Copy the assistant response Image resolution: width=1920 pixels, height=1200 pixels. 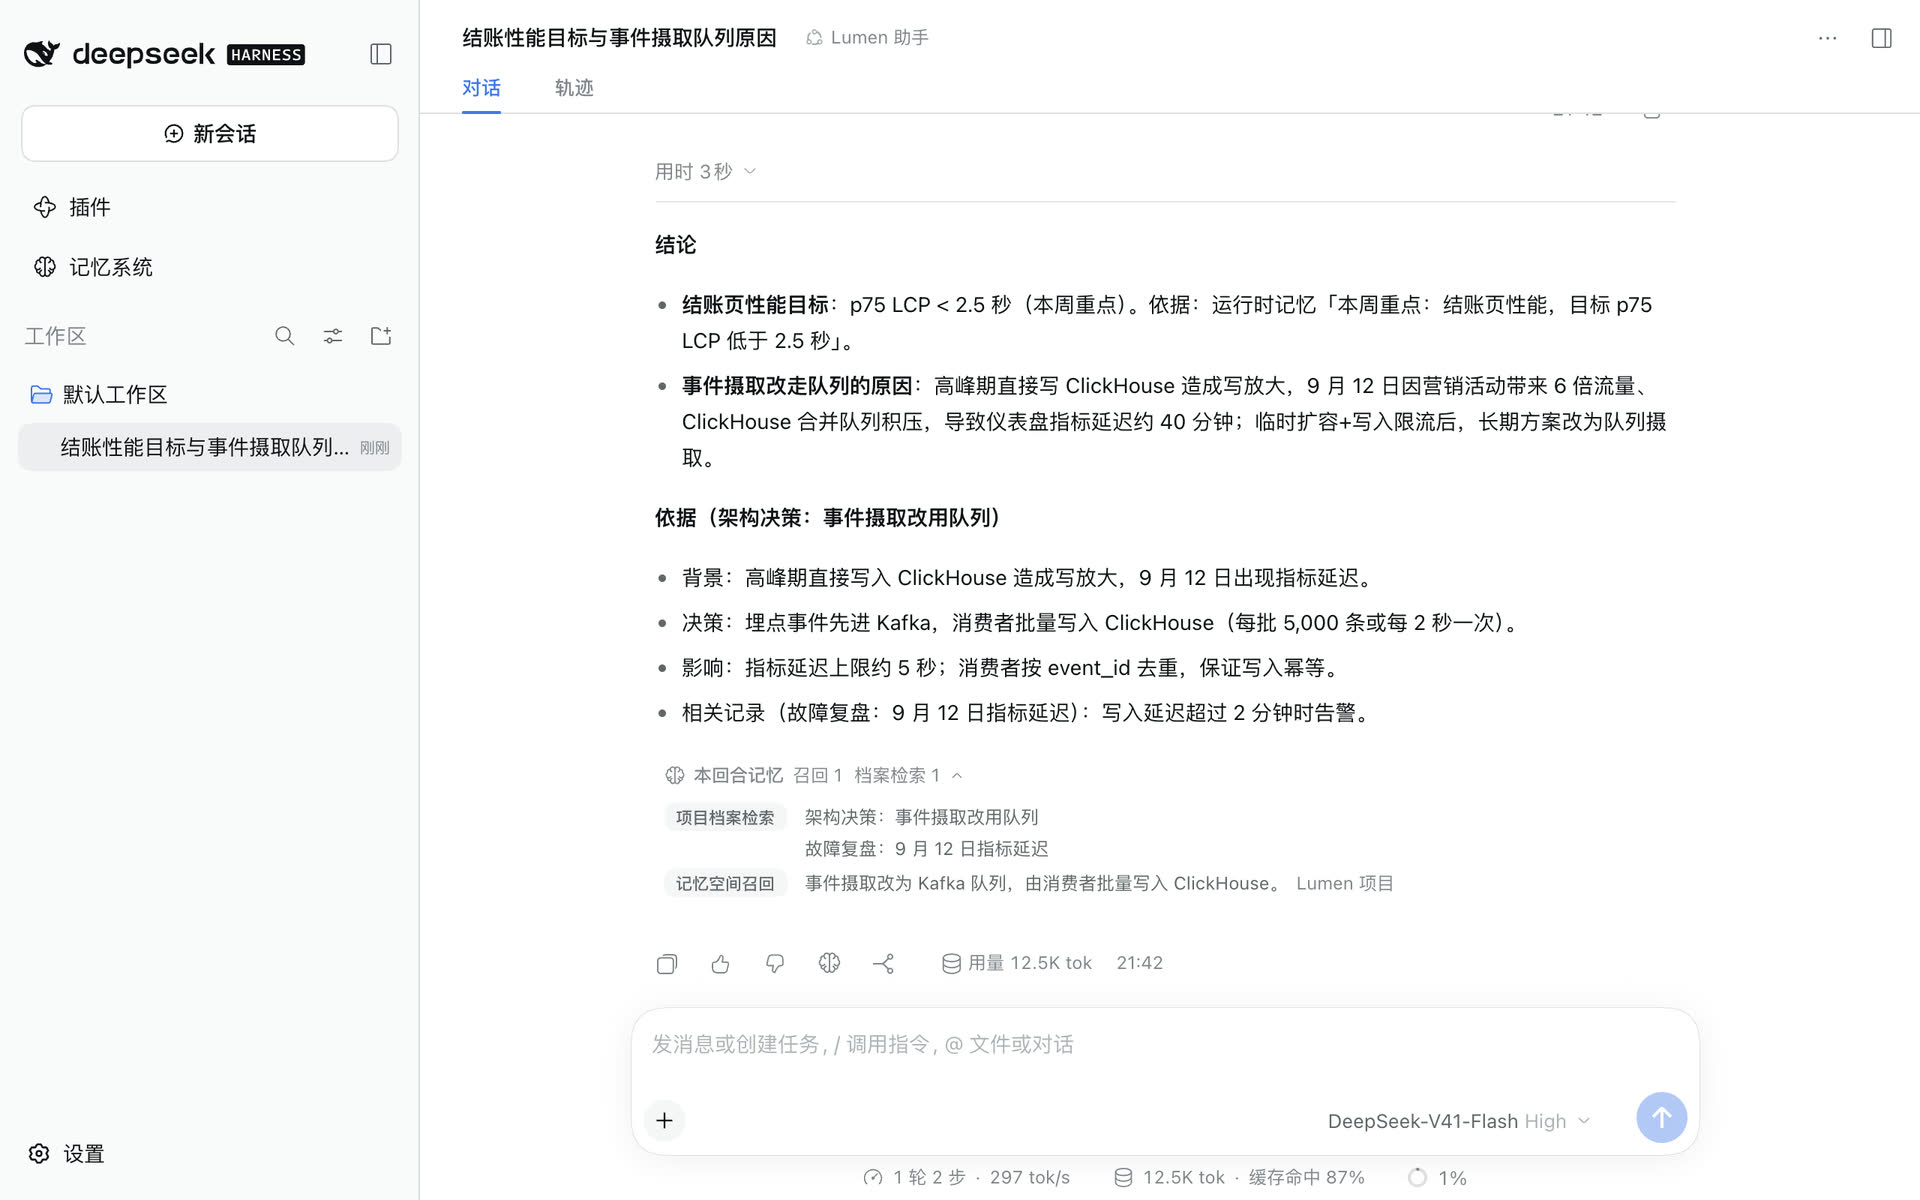[667, 963]
